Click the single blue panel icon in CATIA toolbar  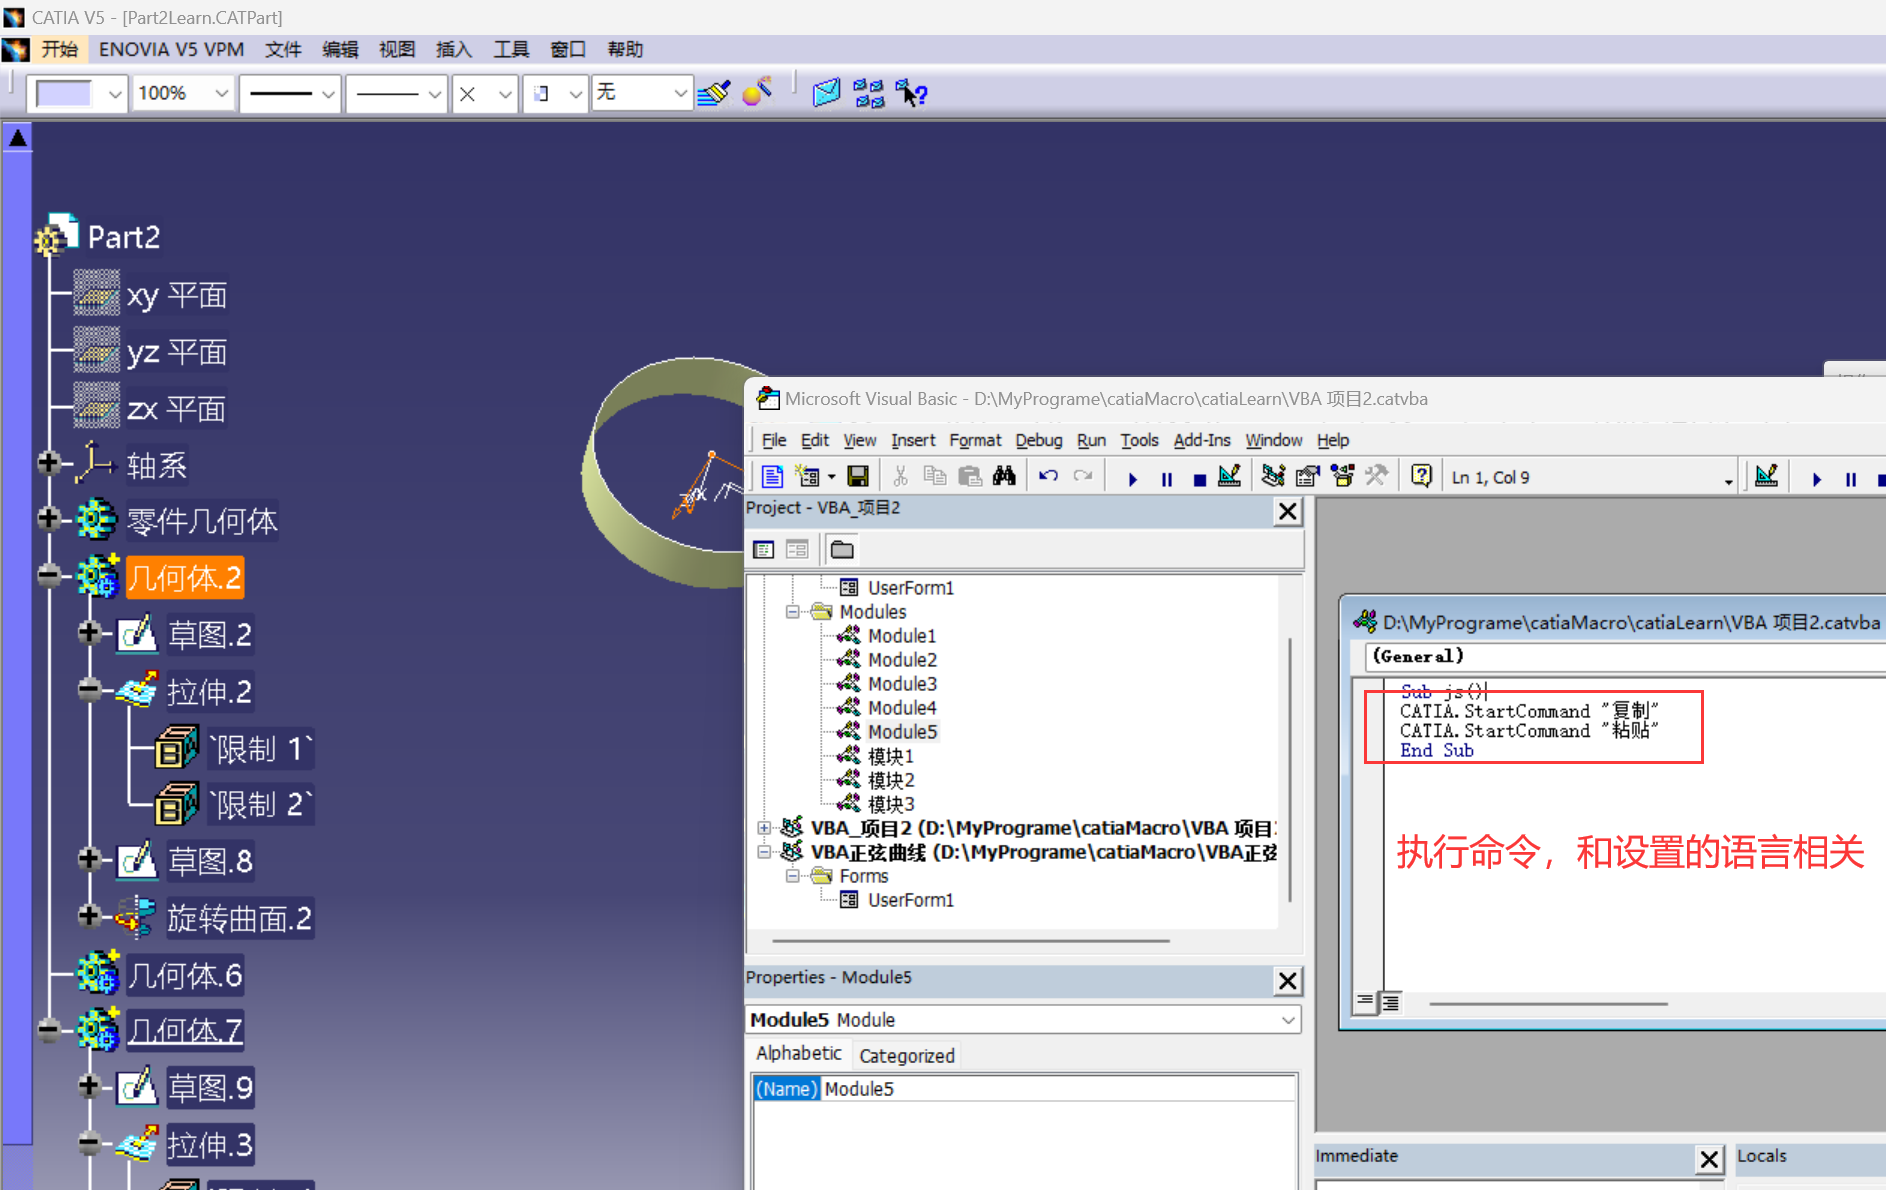[x=826, y=93]
